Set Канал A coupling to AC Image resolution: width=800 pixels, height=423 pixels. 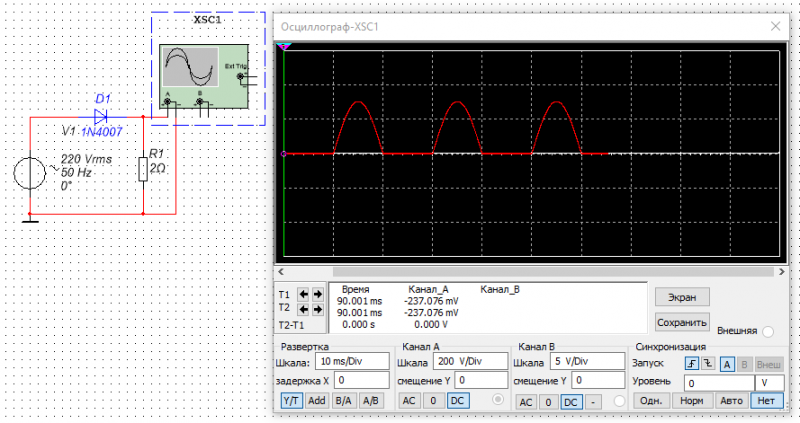(409, 401)
